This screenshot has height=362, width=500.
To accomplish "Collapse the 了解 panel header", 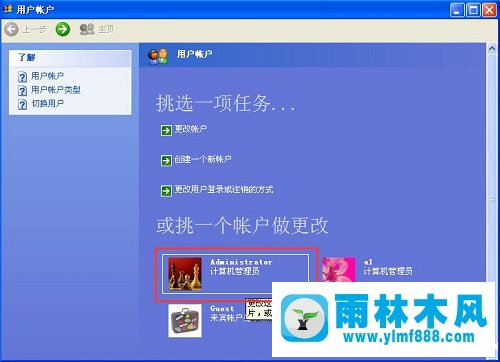I will [x=70, y=58].
